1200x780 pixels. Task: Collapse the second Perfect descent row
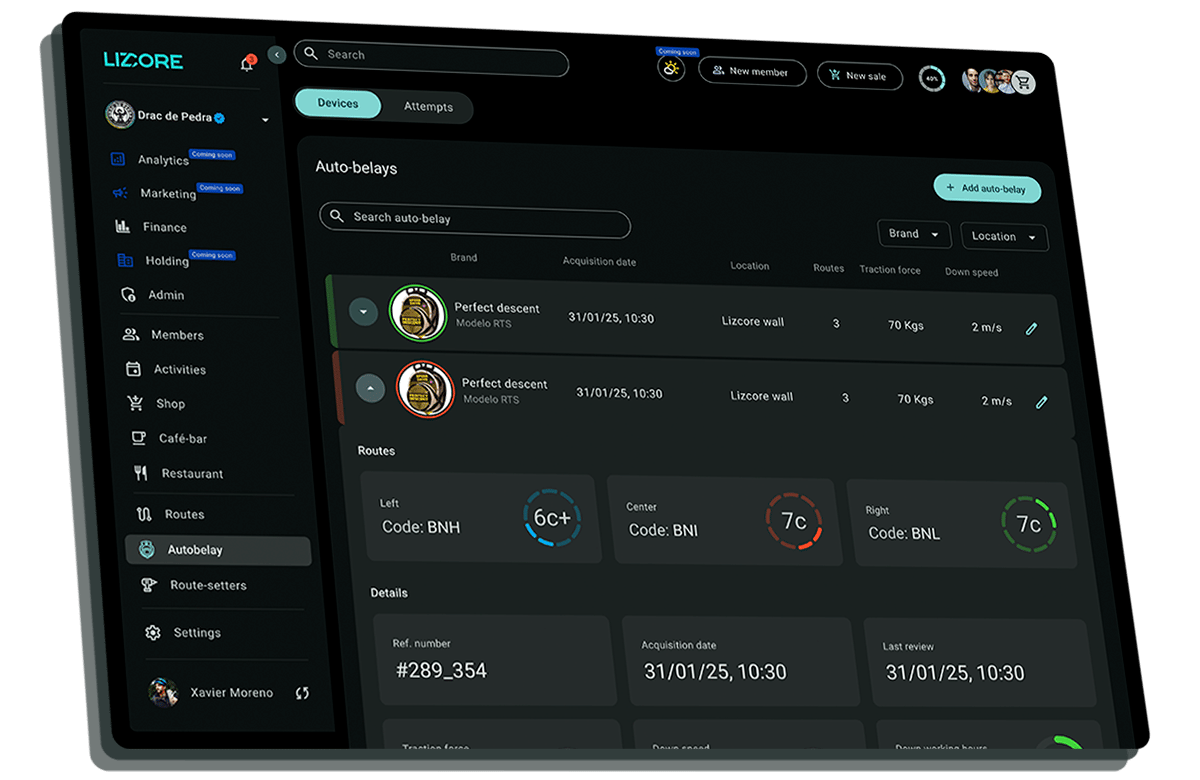pos(371,387)
